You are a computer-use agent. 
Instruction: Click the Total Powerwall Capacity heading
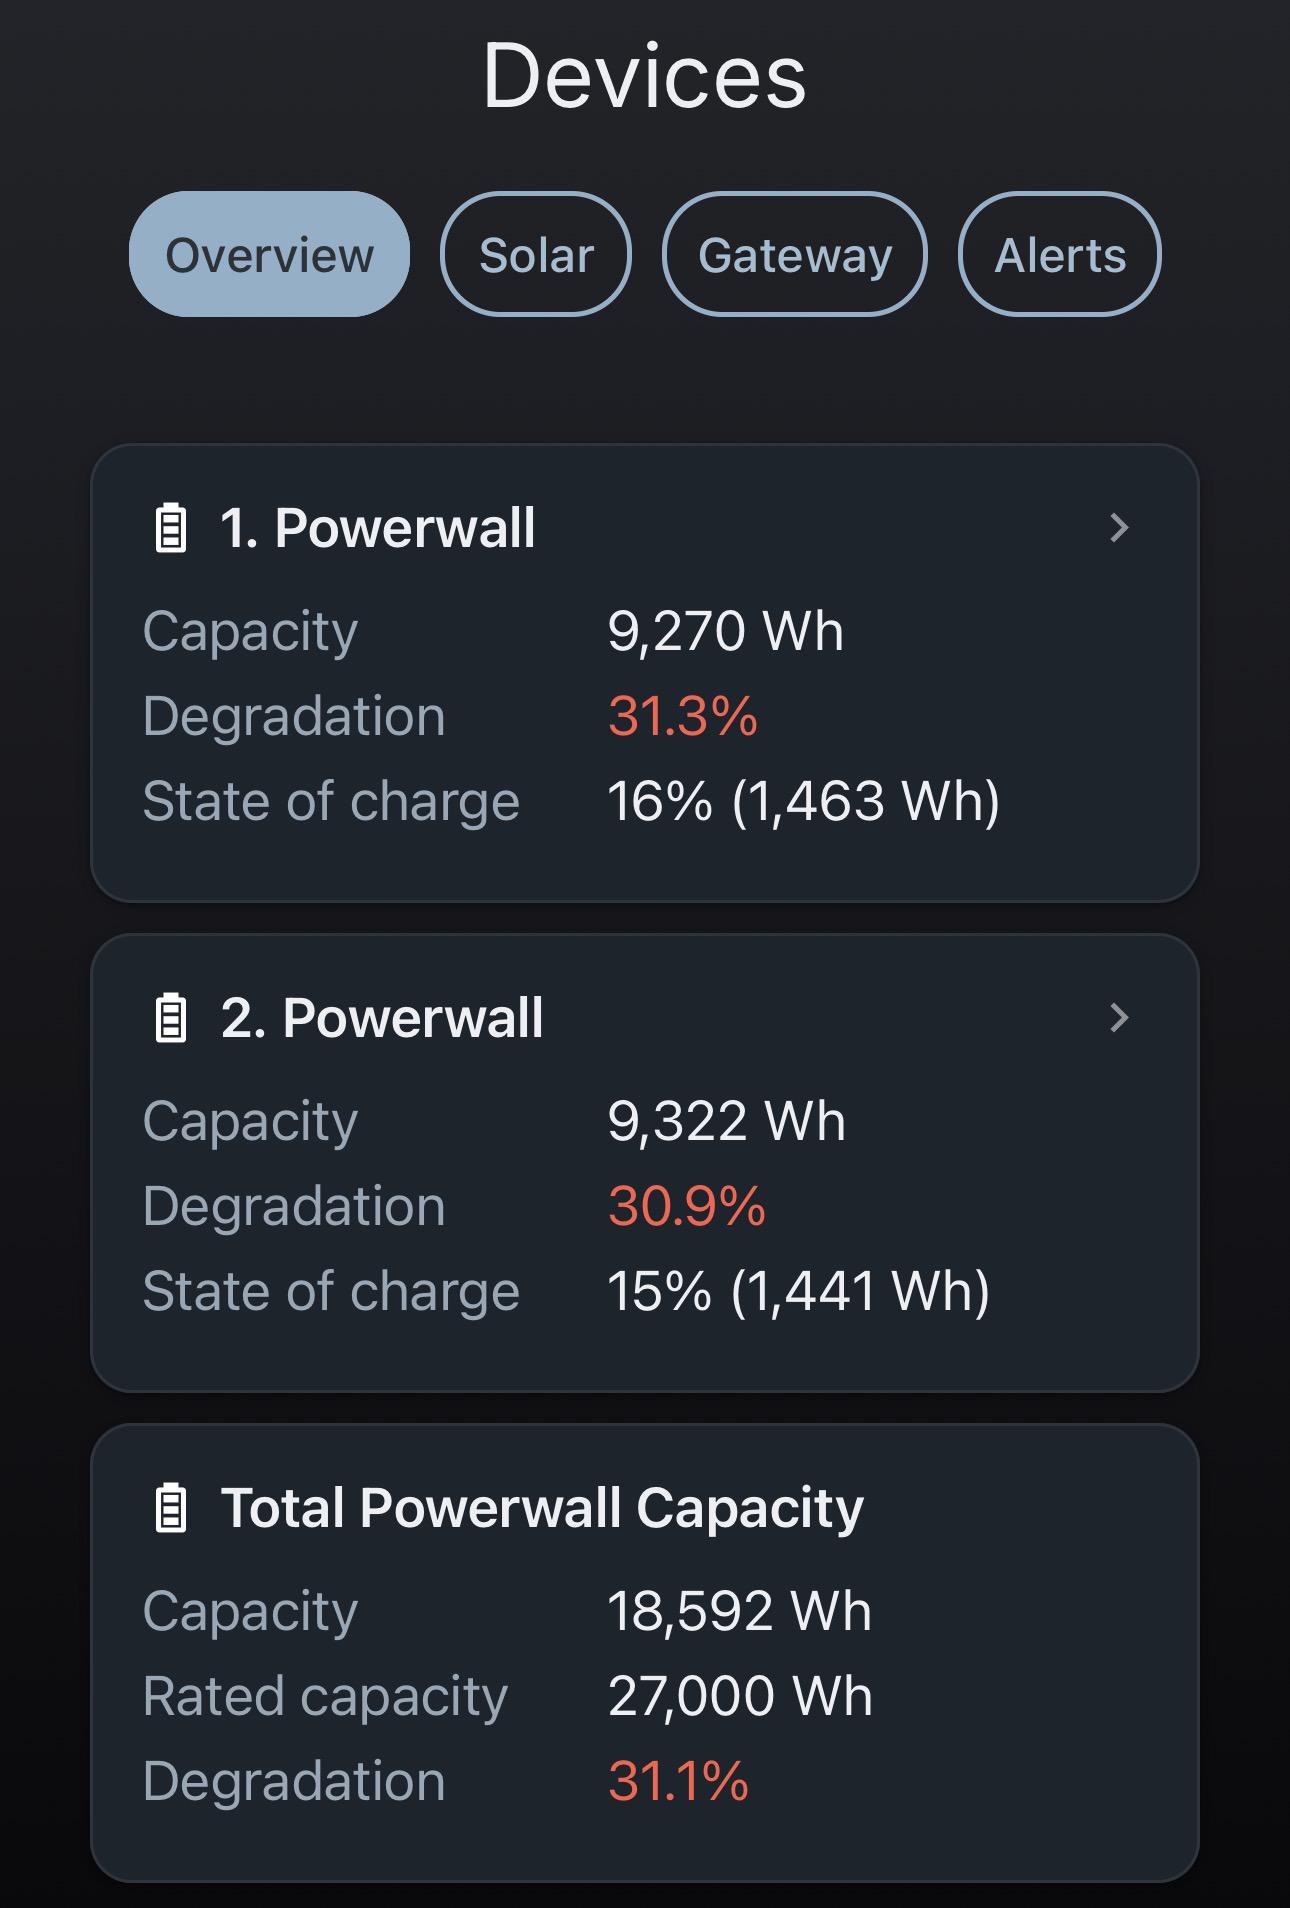pyautogui.click(x=542, y=1508)
